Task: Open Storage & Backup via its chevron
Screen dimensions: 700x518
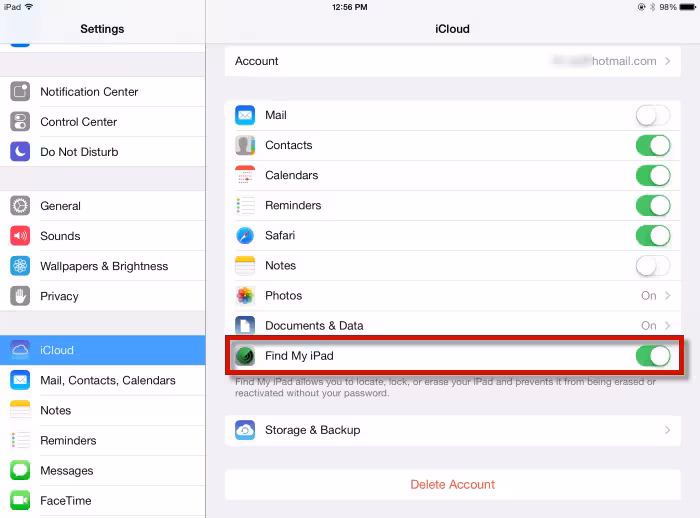Action: pos(667,430)
